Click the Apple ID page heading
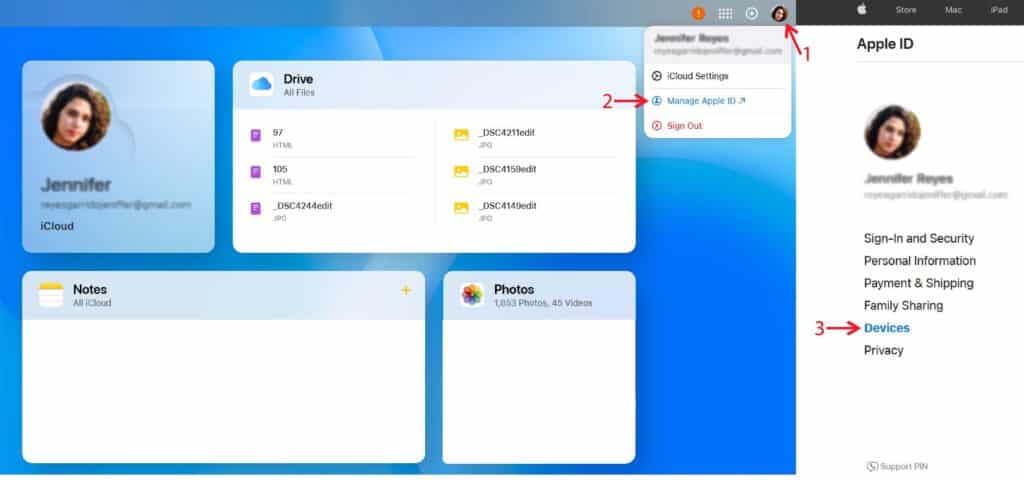The width and height of the screenshot is (1024, 480). point(885,44)
